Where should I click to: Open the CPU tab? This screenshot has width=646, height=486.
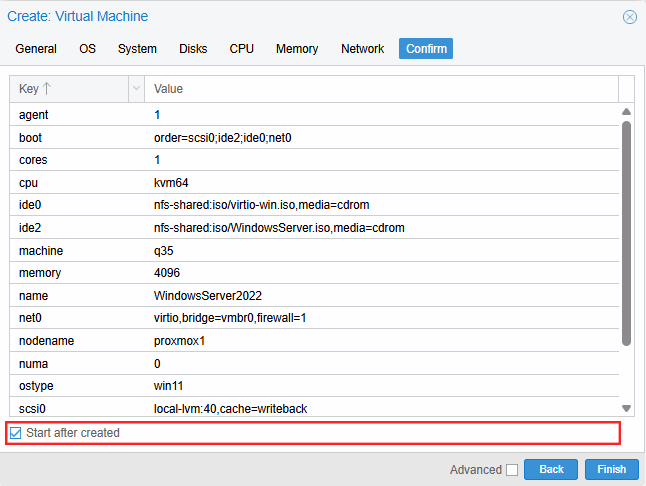pos(241,49)
